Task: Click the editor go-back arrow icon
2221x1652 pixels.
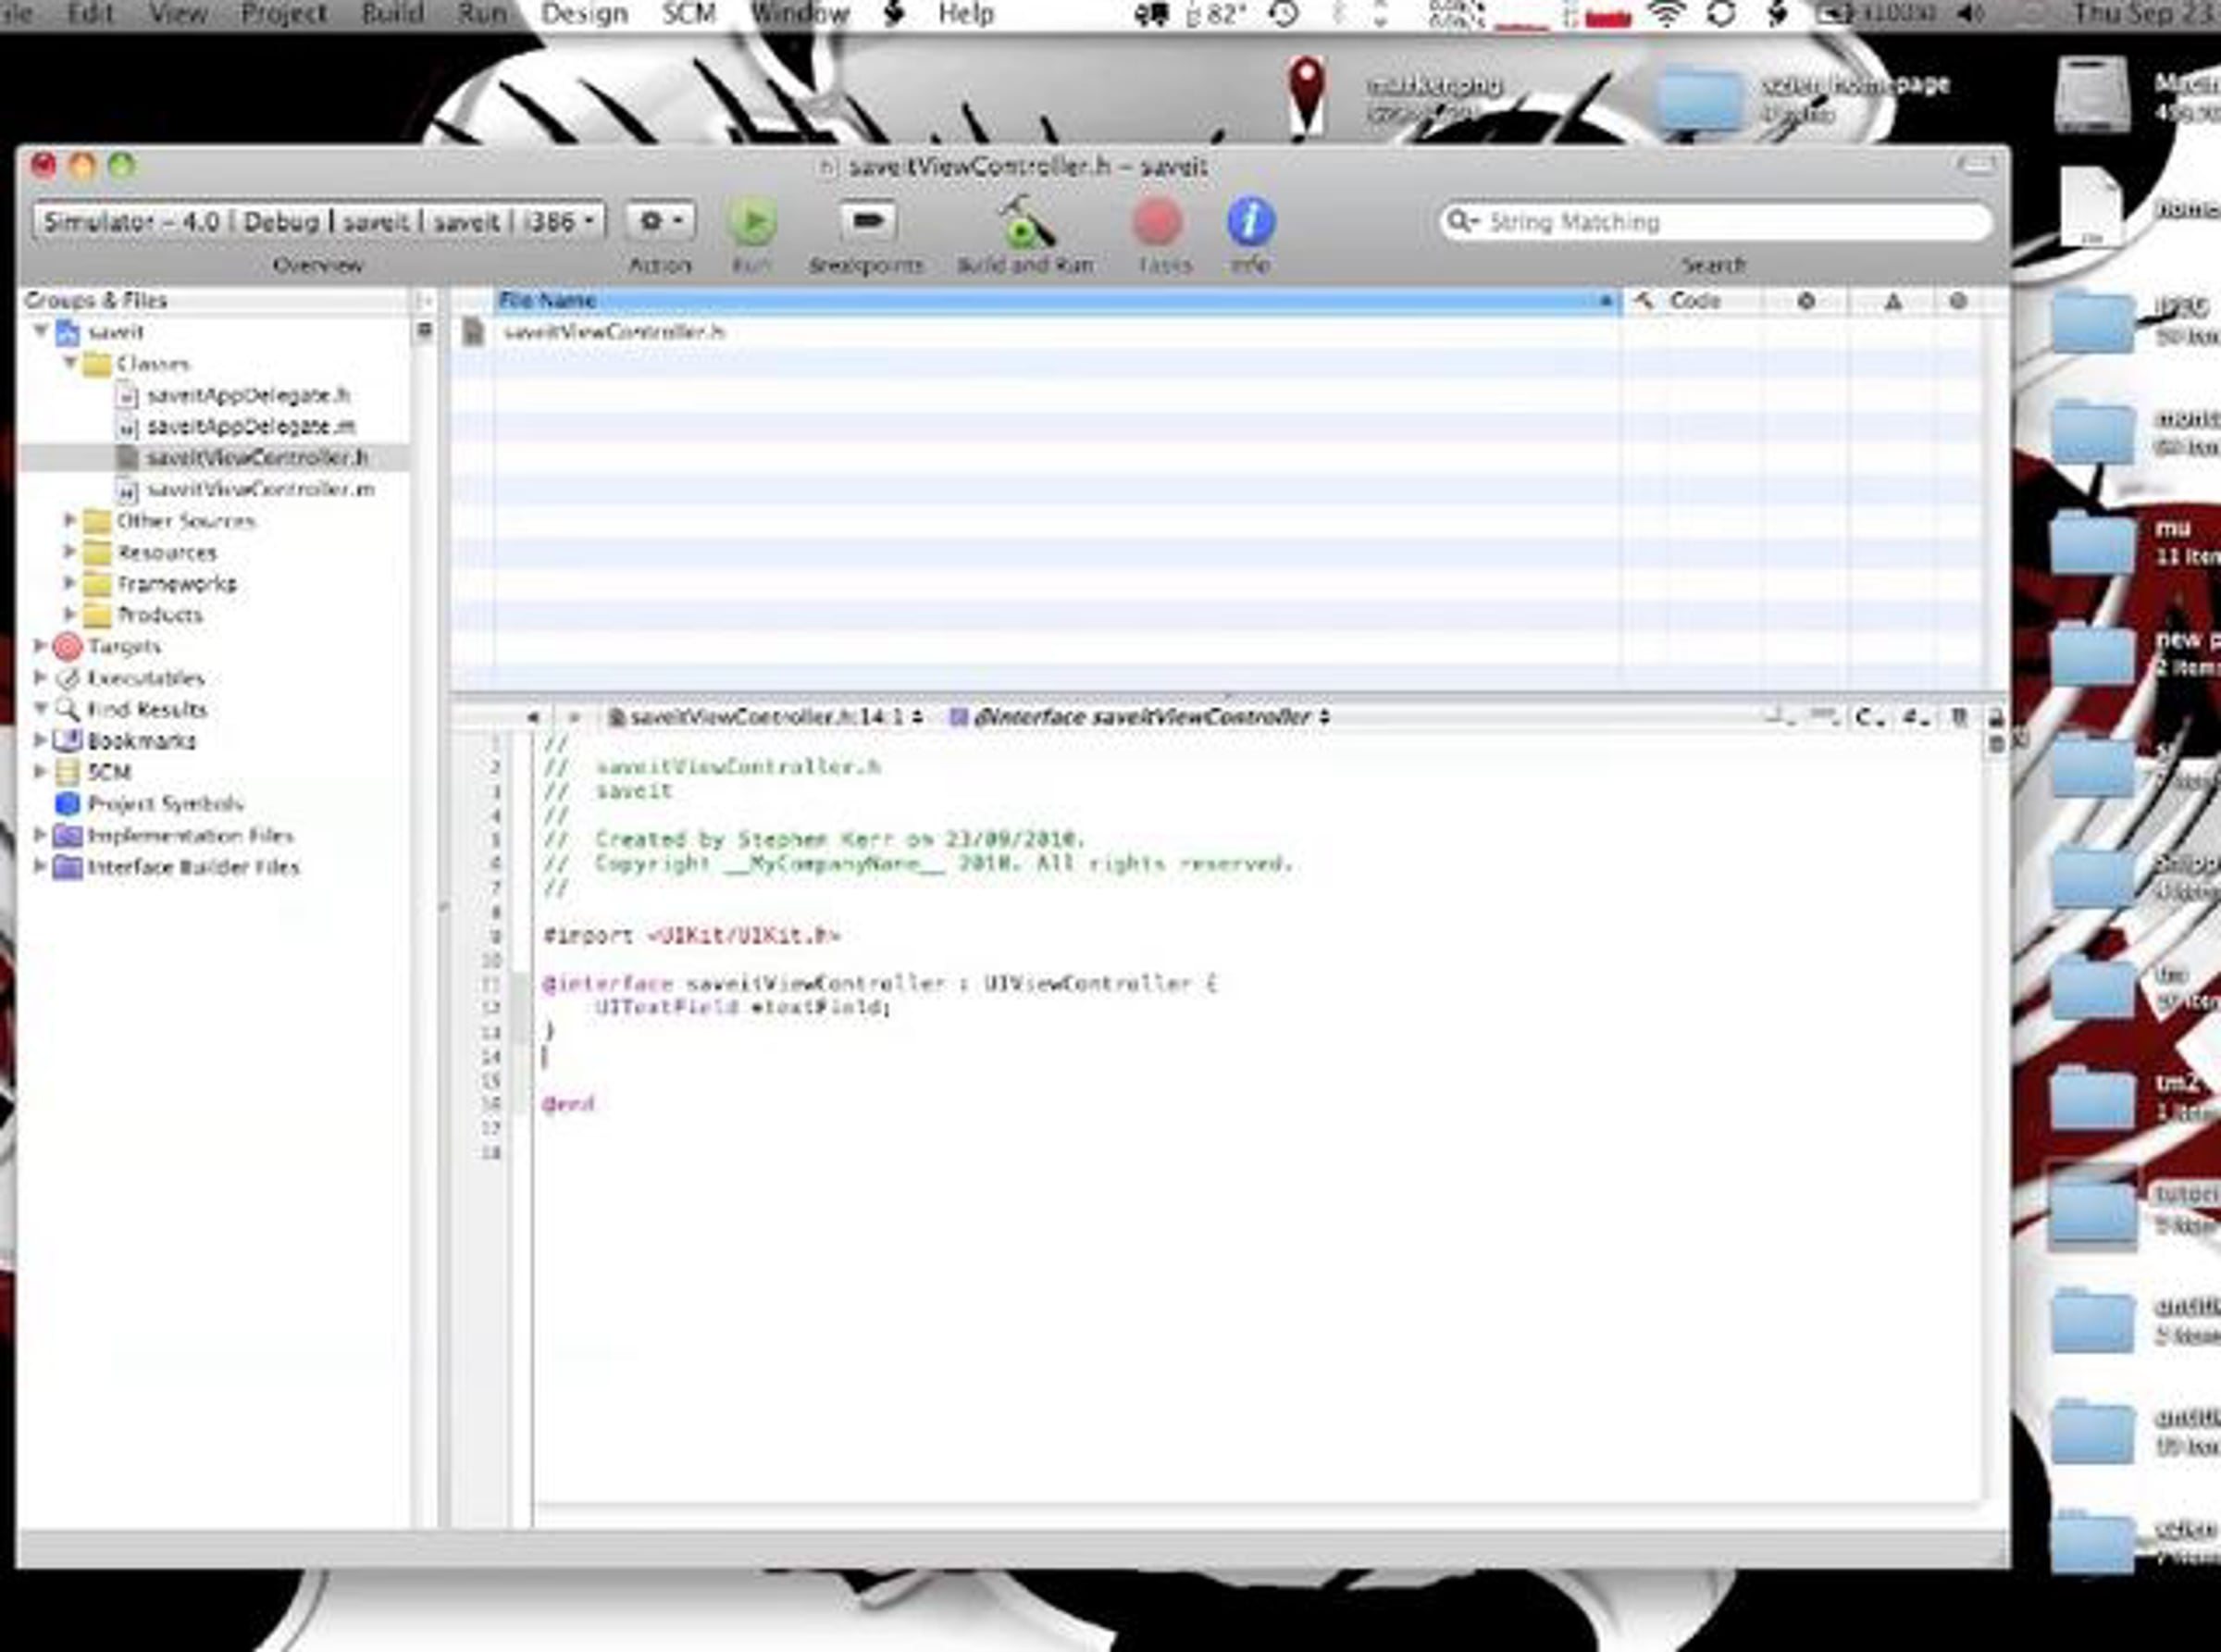Action: [x=533, y=717]
